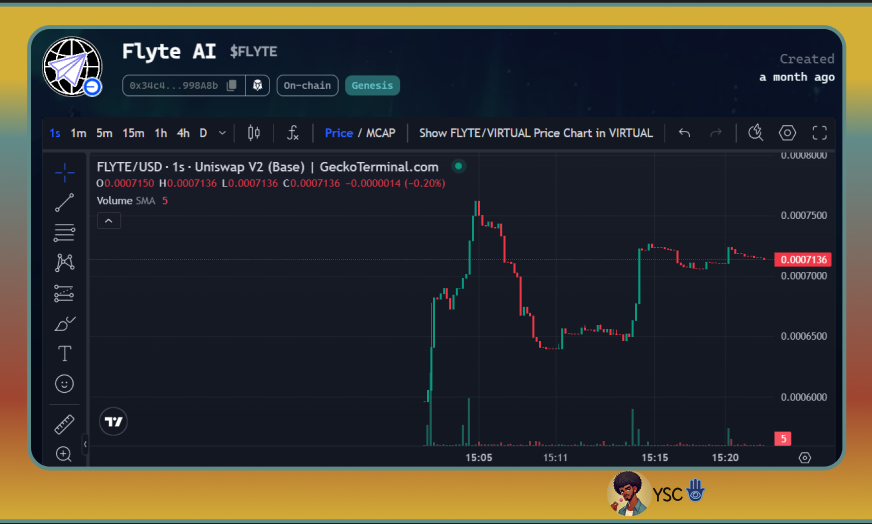Copy the contract address 0x34c4...998A8b
The width and height of the screenshot is (872, 524).
click(232, 85)
